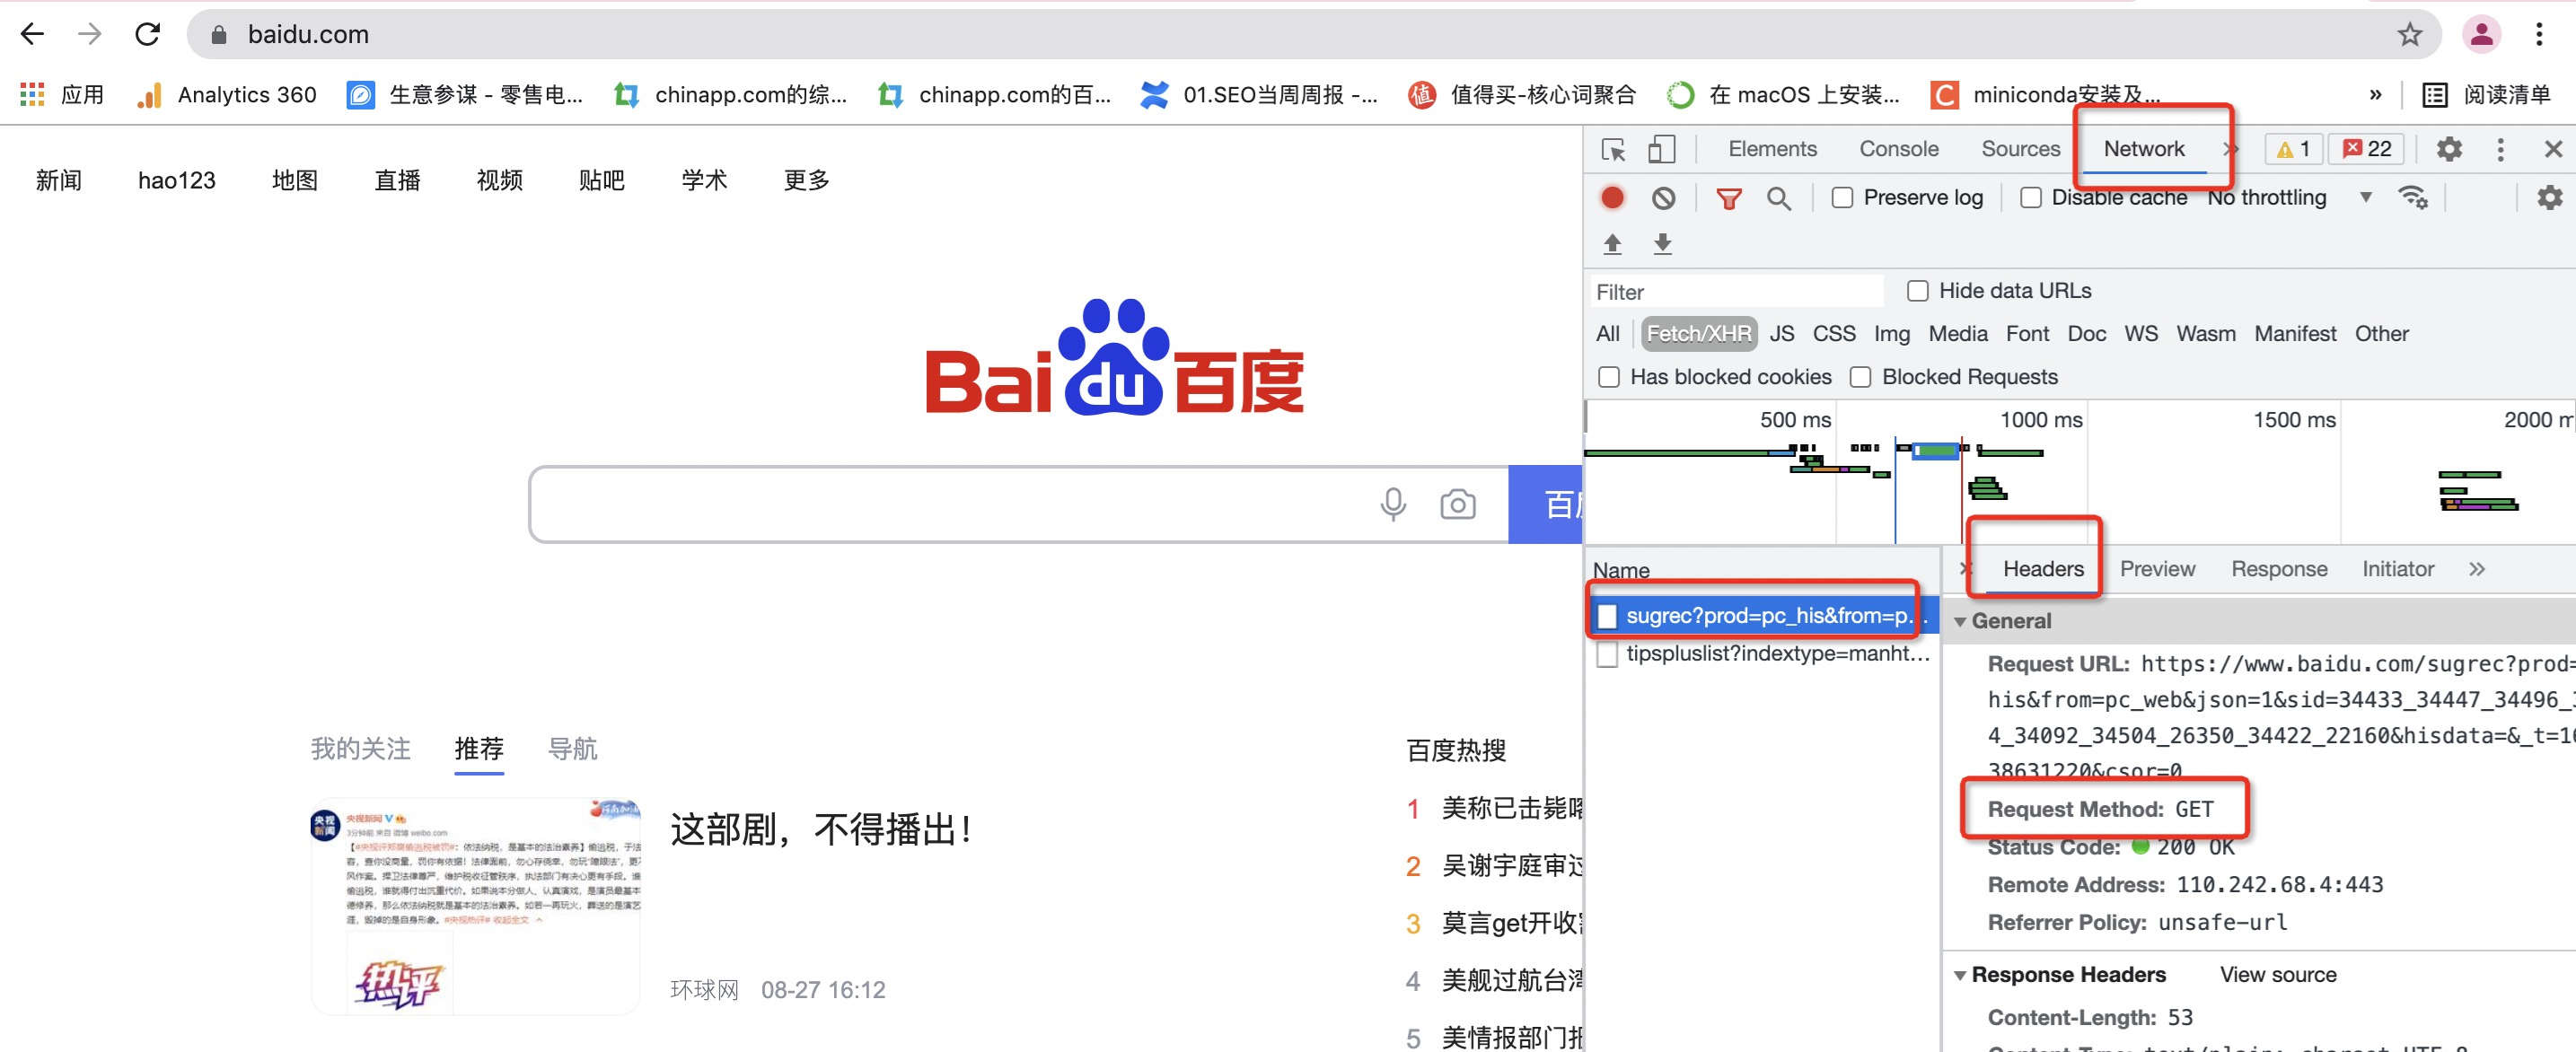Click the warnings counter showing 1
The image size is (2576, 1052).
click(x=2293, y=149)
